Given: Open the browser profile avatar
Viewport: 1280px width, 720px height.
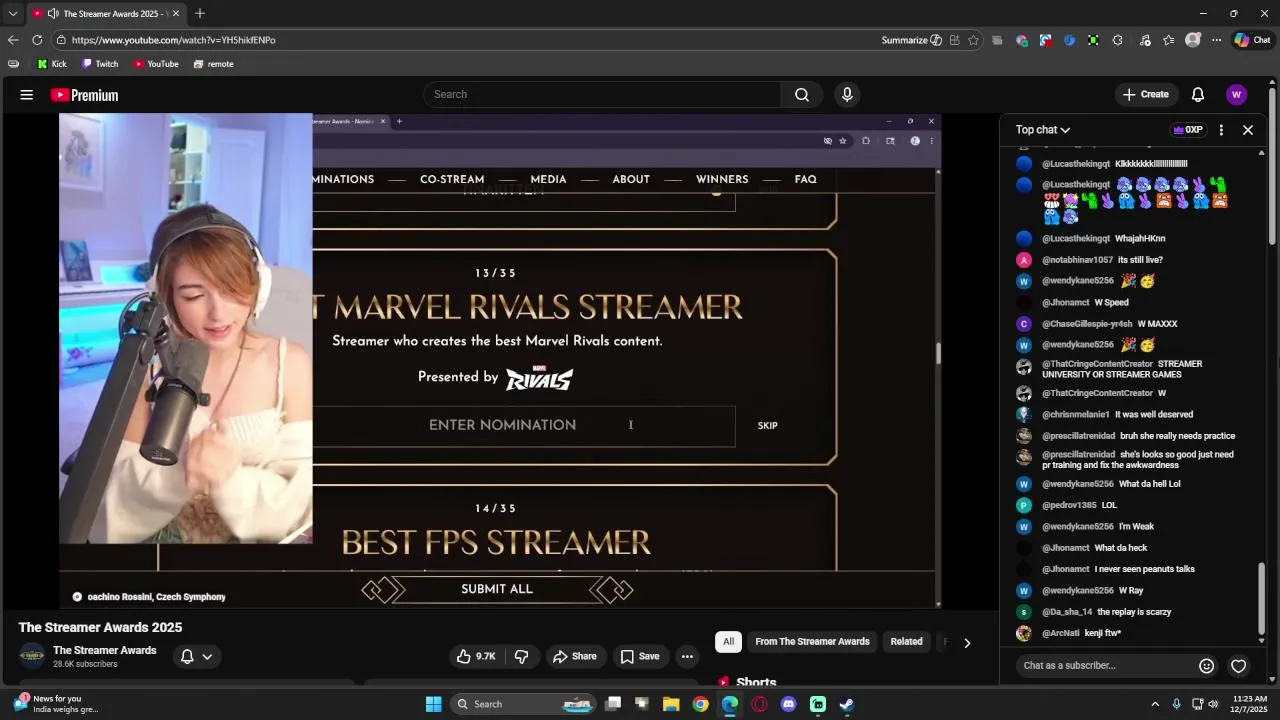Looking at the screenshot, I should [1192, 40].
